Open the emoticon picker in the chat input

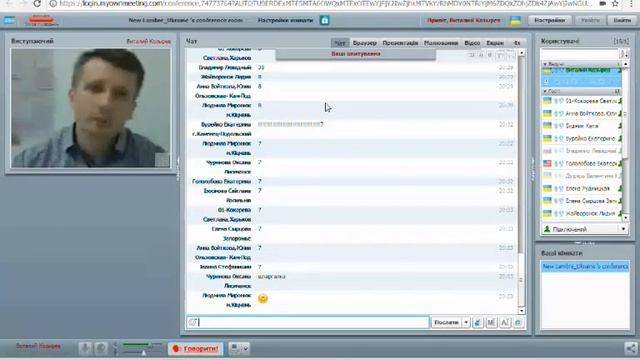[193, 322]
